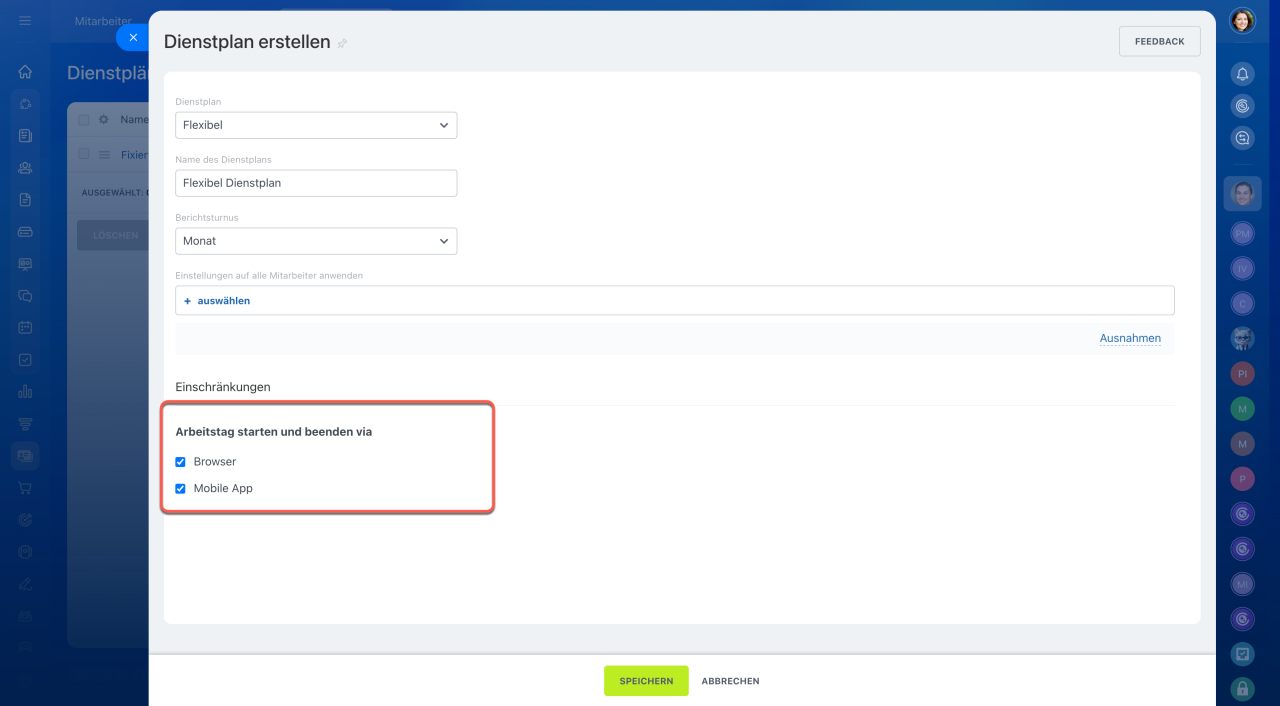
Task: Open chat with PI red avatar
Action: (x=1242, y=373)
